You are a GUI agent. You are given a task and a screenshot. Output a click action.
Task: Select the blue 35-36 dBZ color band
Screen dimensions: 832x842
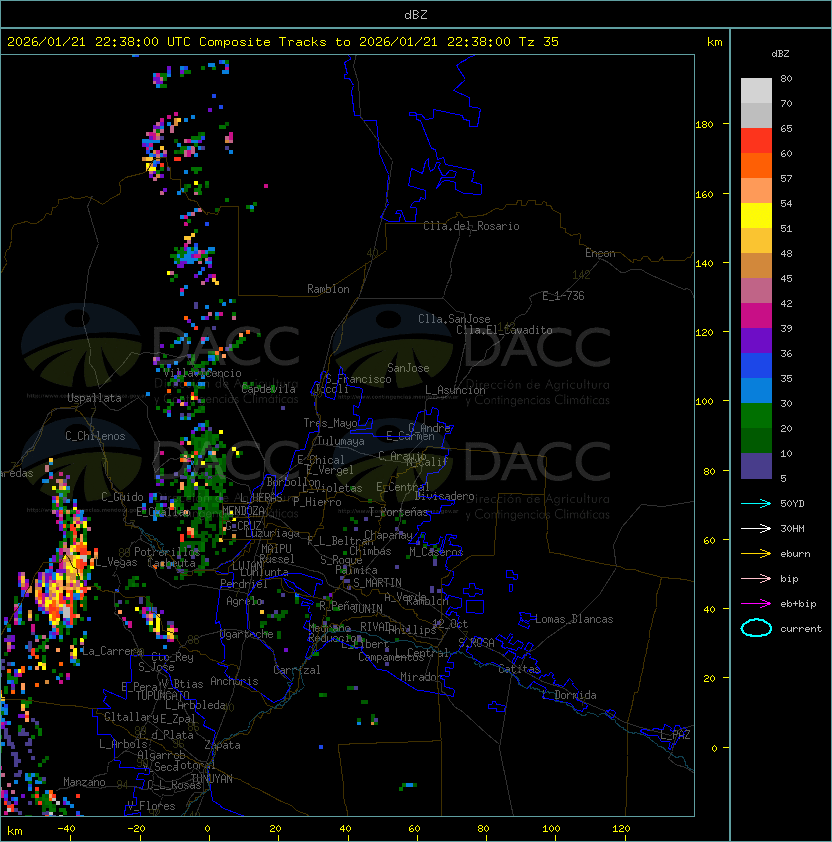coord(756,365)
